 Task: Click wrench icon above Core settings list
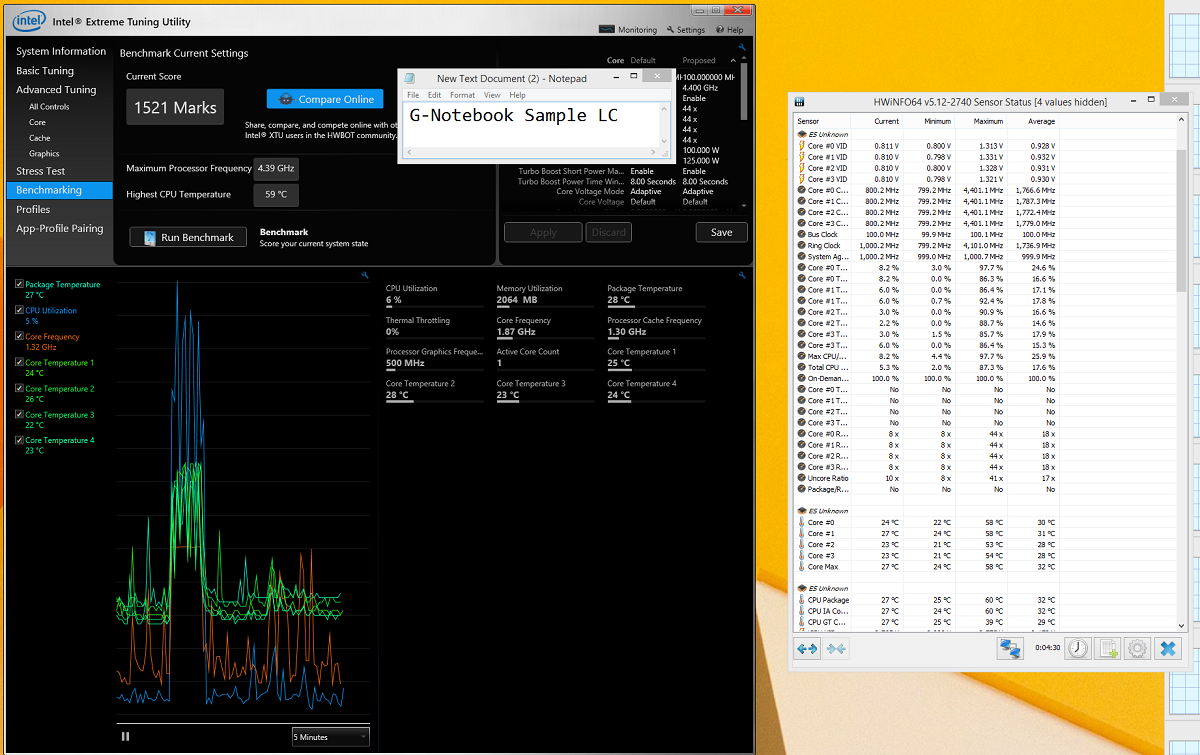pyautogui.click(x=742, y=47)
